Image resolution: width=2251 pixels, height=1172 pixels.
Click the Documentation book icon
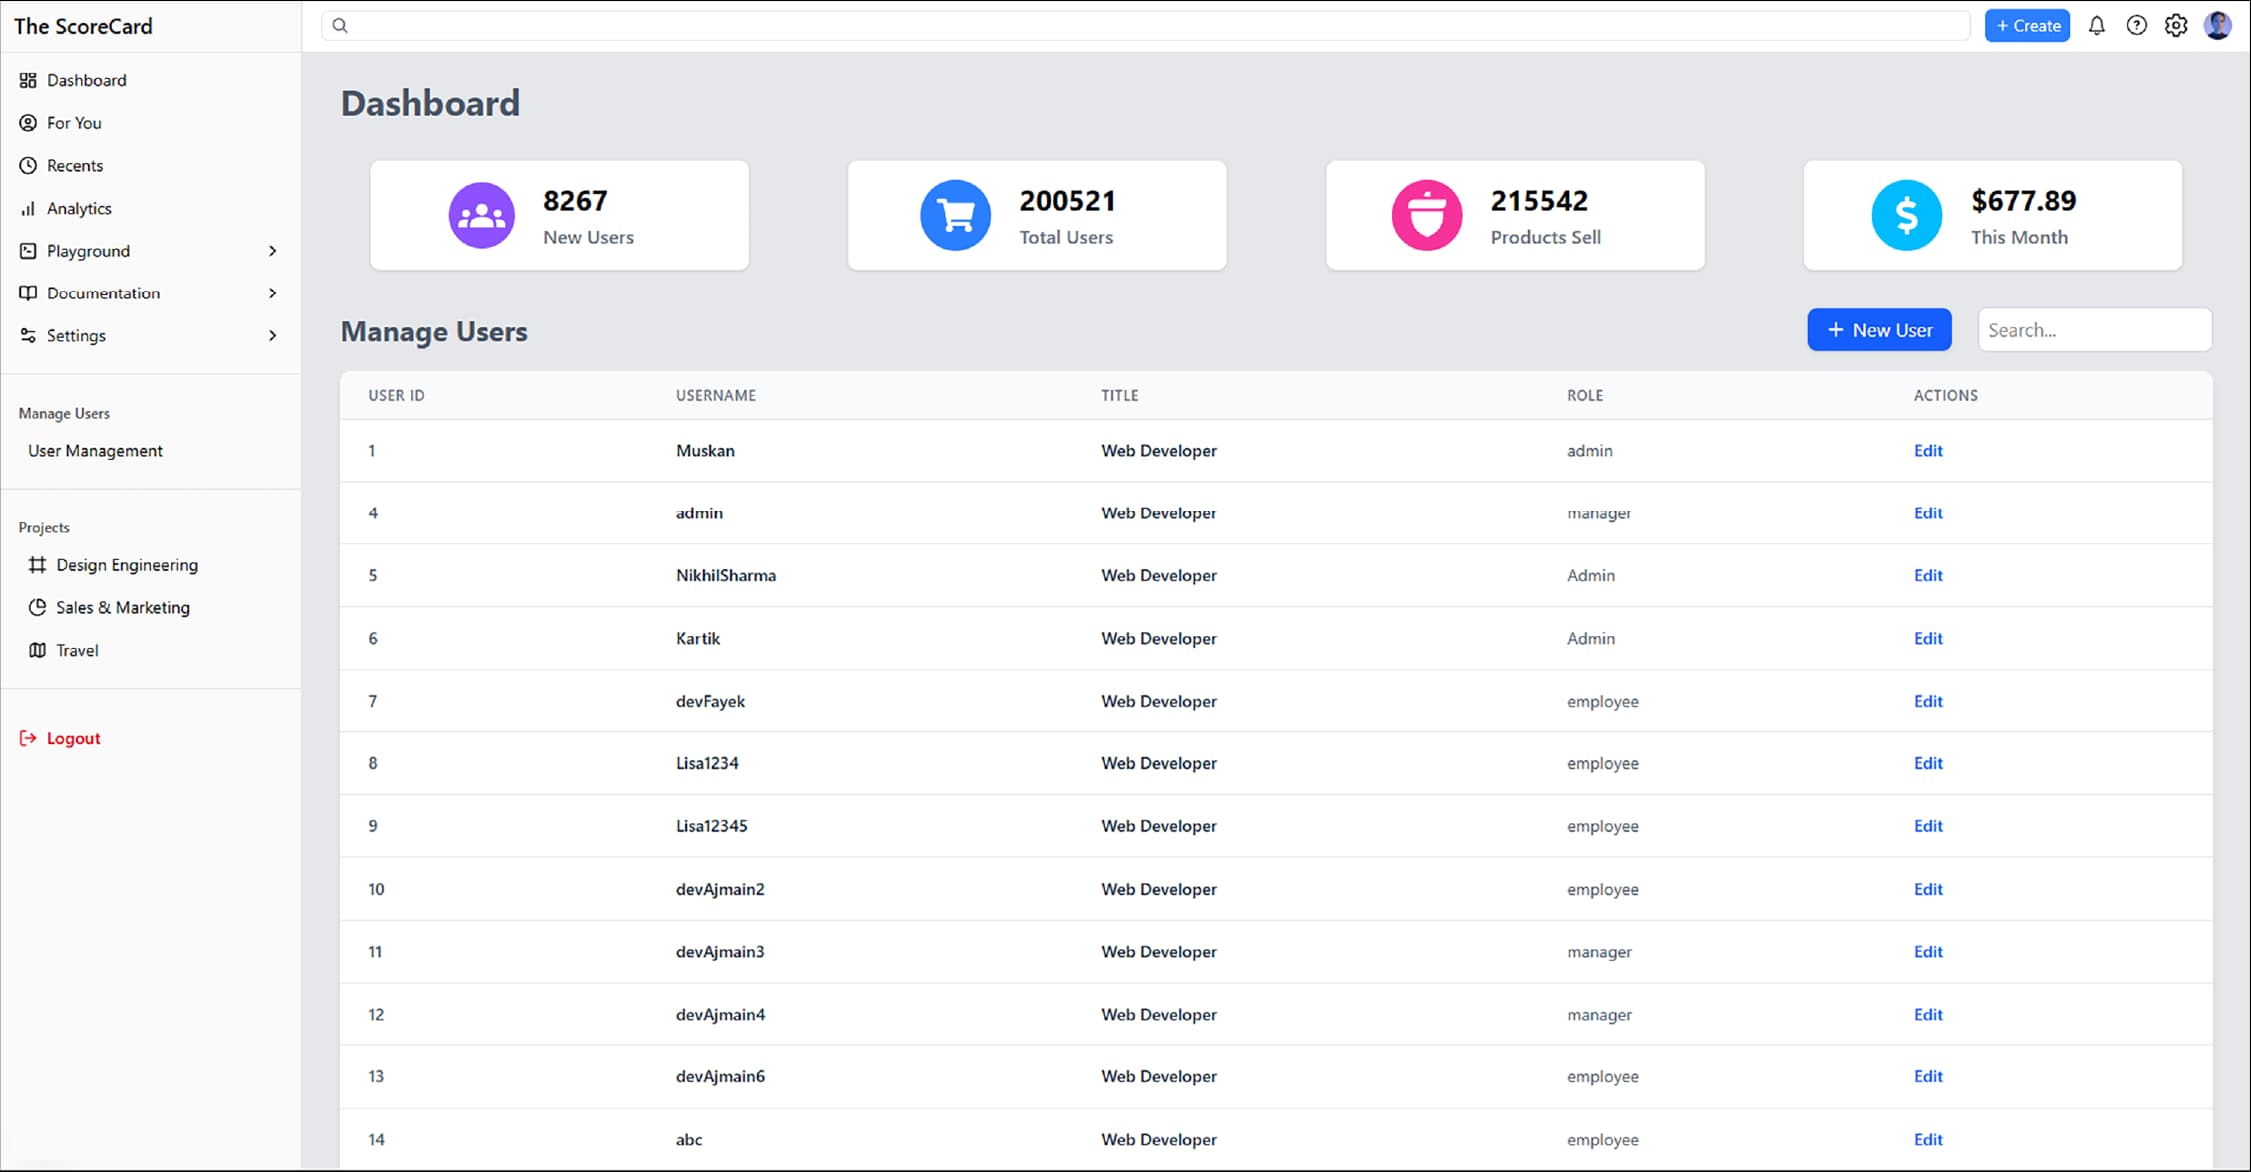(x=28, y=293)
